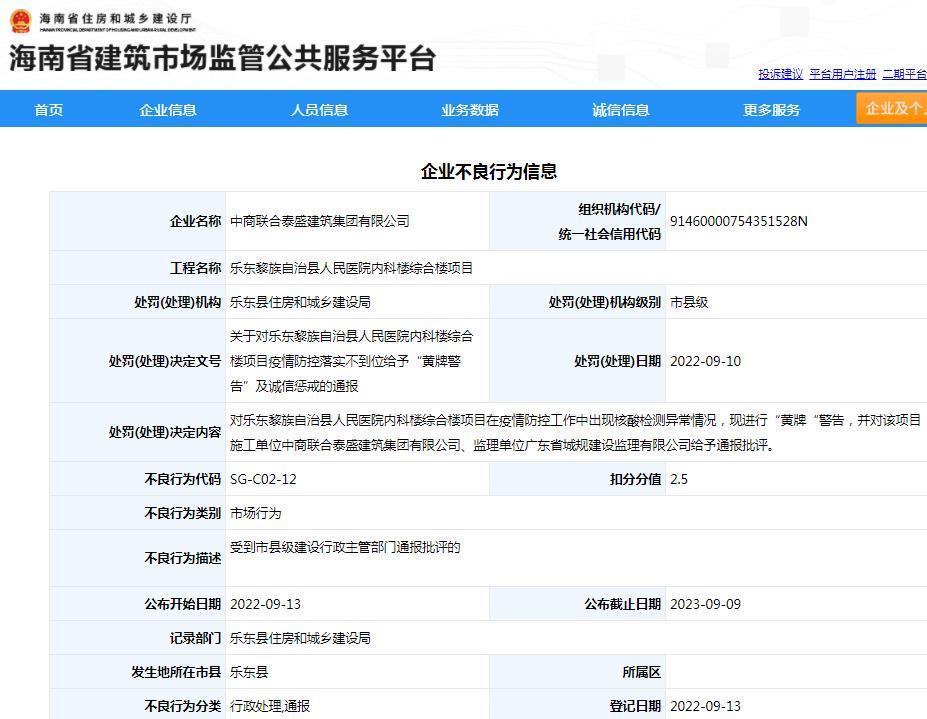Click the credit code 91460000754351528N
Image resolution: width=927 pixels, height=719 pixels.
tap(738, 221)
